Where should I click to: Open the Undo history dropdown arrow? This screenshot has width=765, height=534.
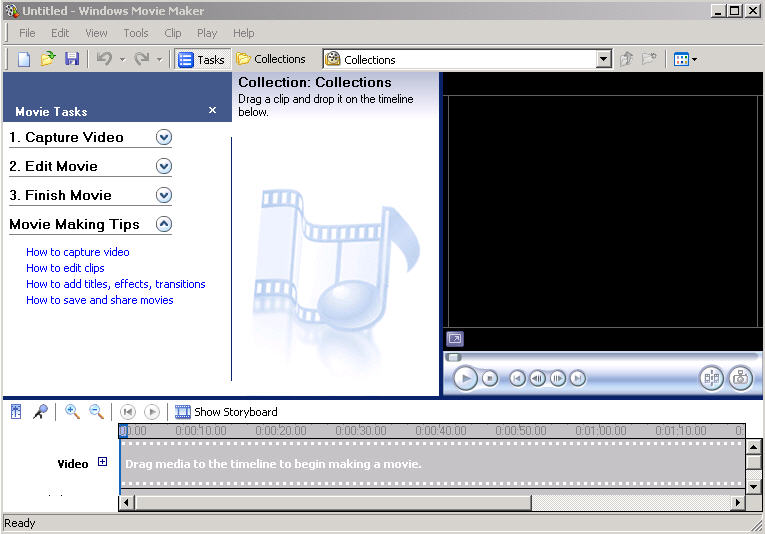tap(122, 59)
